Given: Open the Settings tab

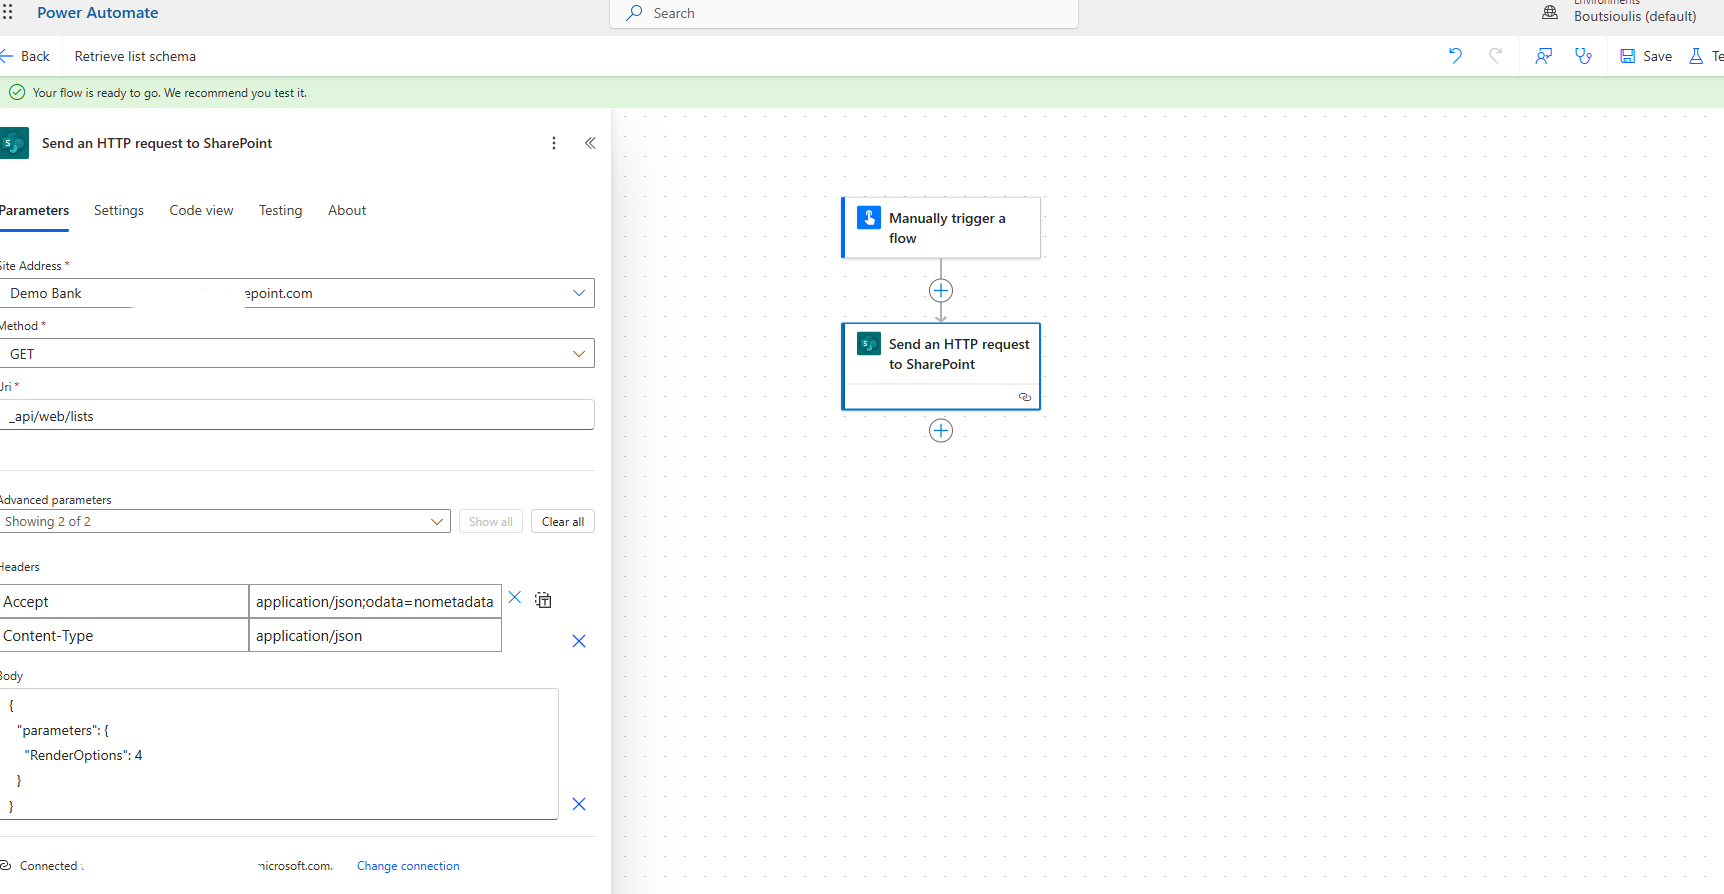Looking at the screenshot, I should (x=119, y=210).
